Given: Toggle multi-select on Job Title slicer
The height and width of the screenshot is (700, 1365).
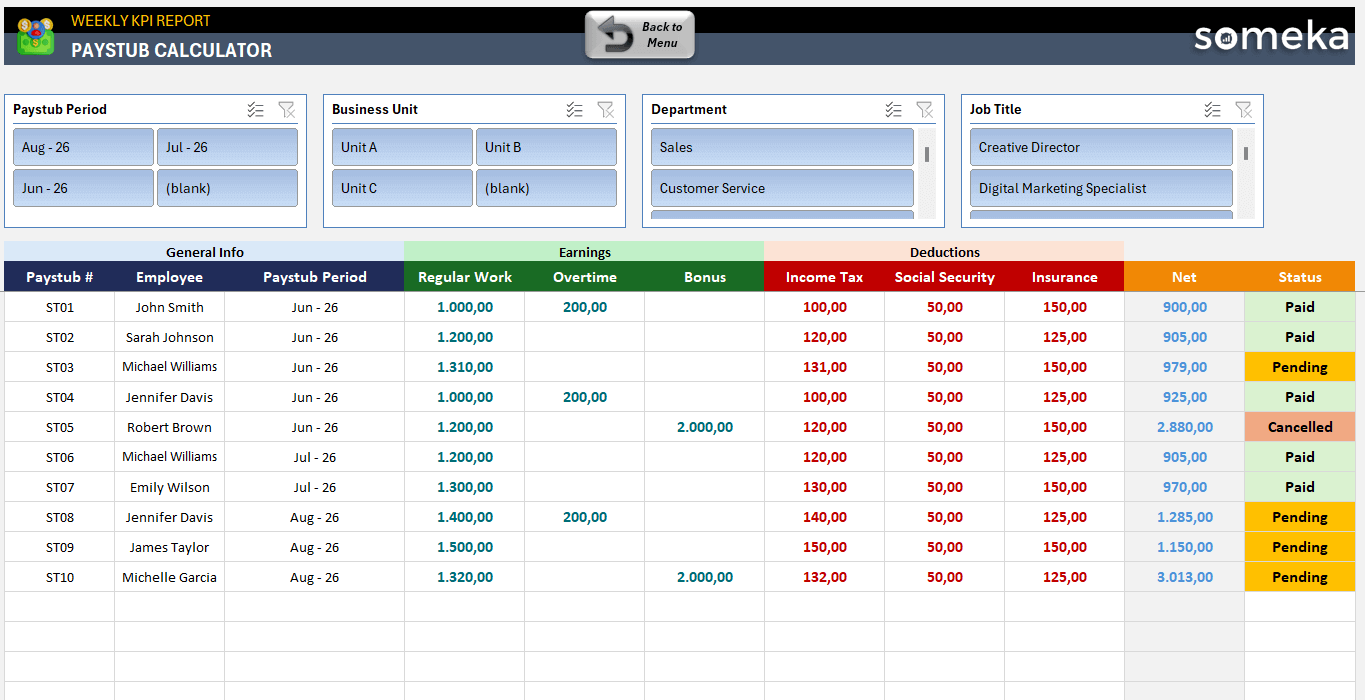Looking at the screenshot, I should pyautogui.click(x=1213, y=110).
